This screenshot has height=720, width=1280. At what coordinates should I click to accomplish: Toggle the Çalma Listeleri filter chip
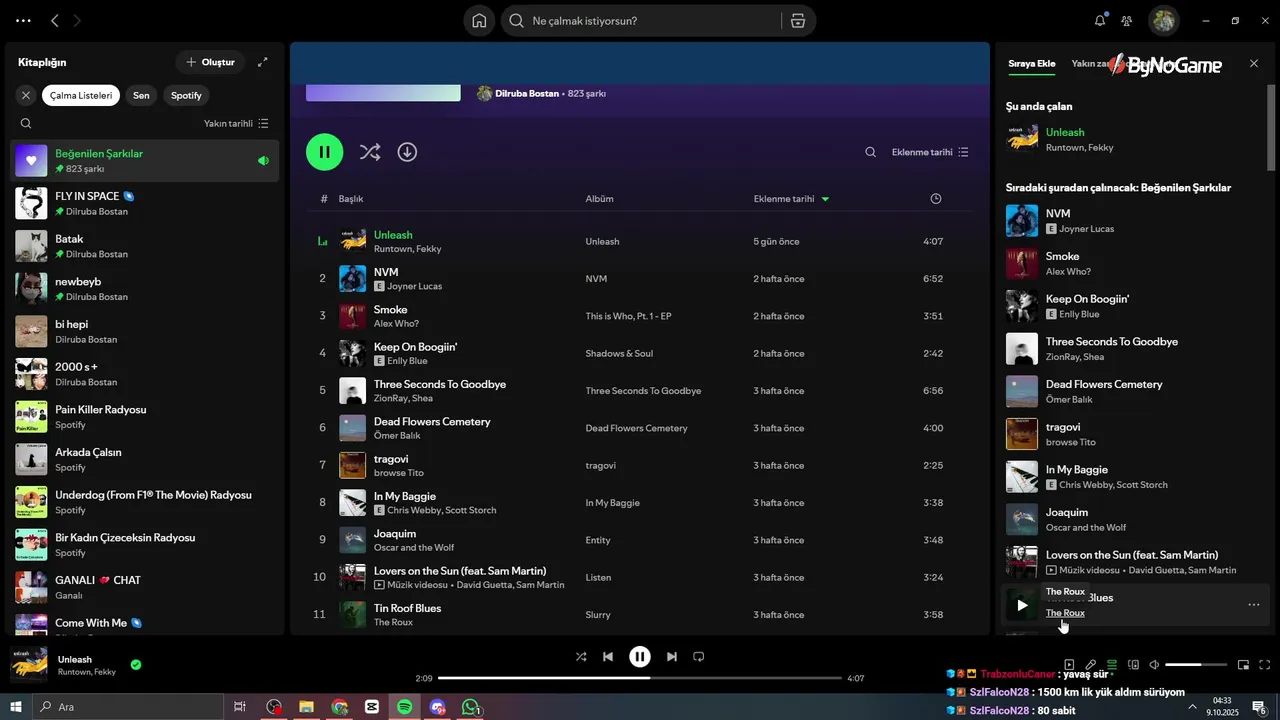(x=81, y=95)
